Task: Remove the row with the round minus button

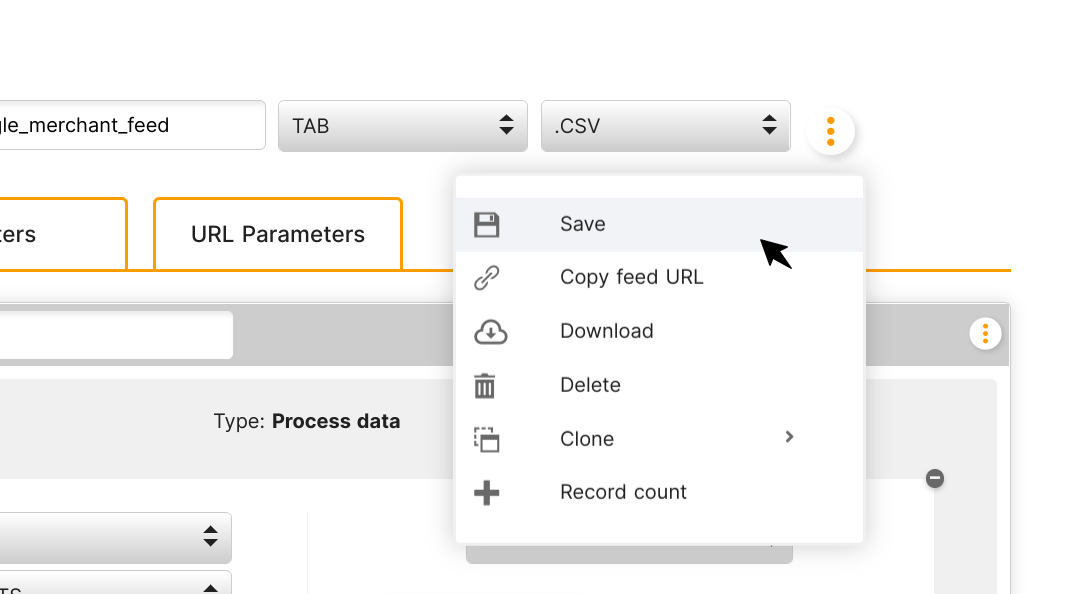Action: [x=935, y=478]
